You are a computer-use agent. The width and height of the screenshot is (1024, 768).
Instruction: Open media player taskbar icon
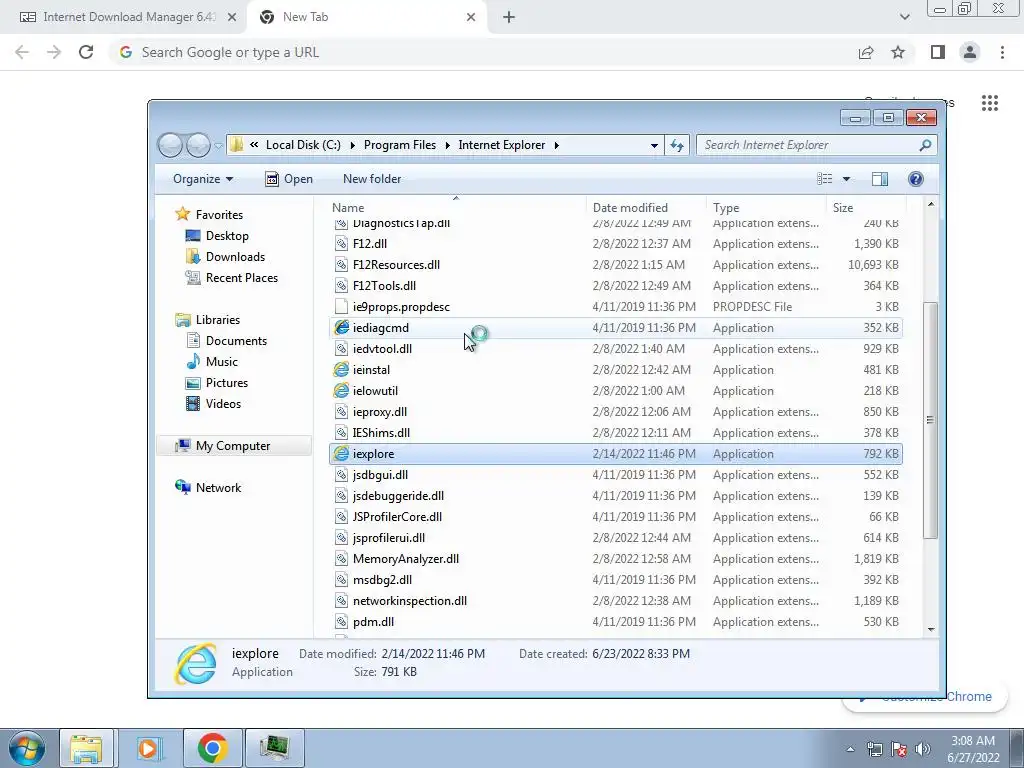tap(148, 748)
